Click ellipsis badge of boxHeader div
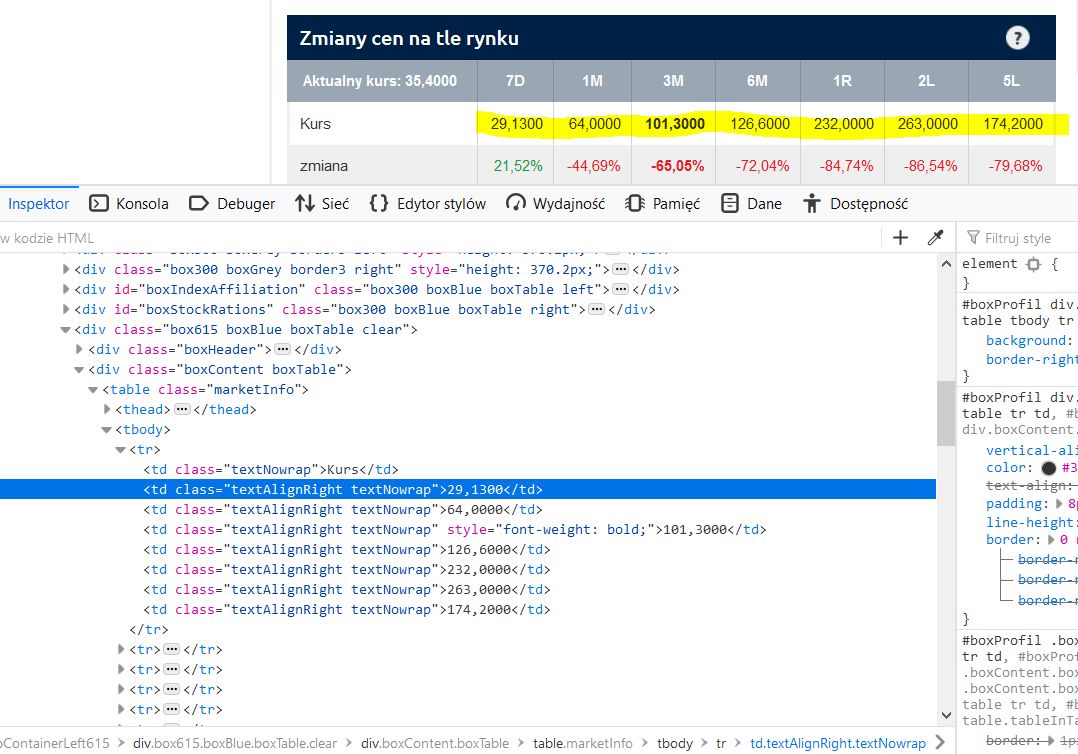 click(x=283, y=349)
